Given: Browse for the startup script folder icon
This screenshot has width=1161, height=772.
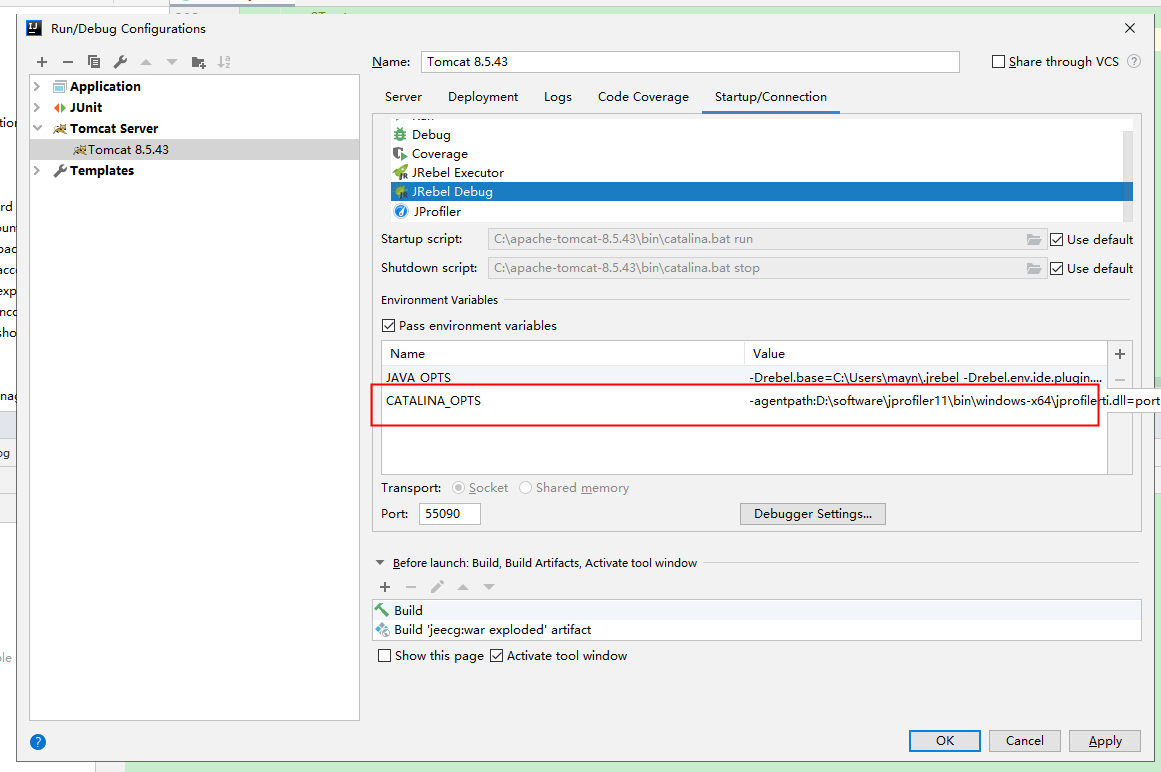Looking at the screenshot, I should coord(1034,239).
